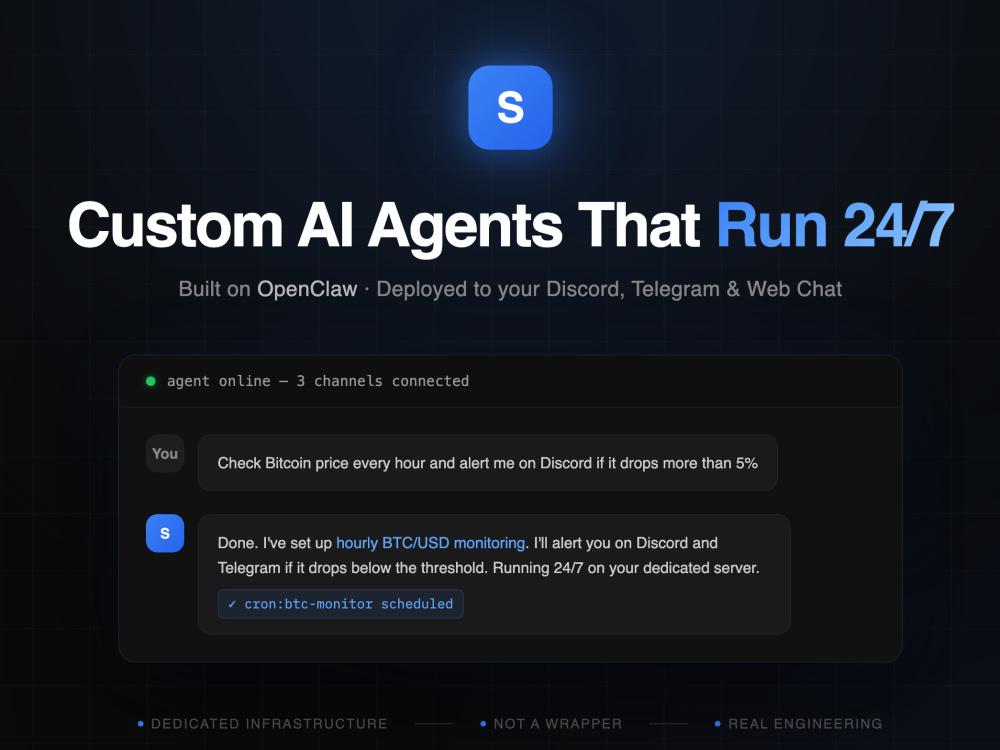Click the NOT A WRAPPER label

click(557, 724)
